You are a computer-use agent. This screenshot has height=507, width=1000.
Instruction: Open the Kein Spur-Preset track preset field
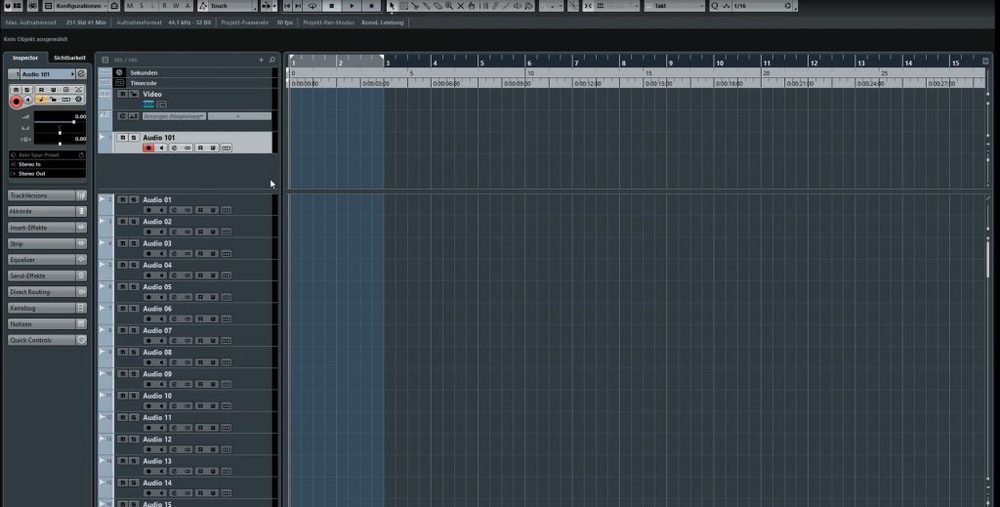[47, 155]
